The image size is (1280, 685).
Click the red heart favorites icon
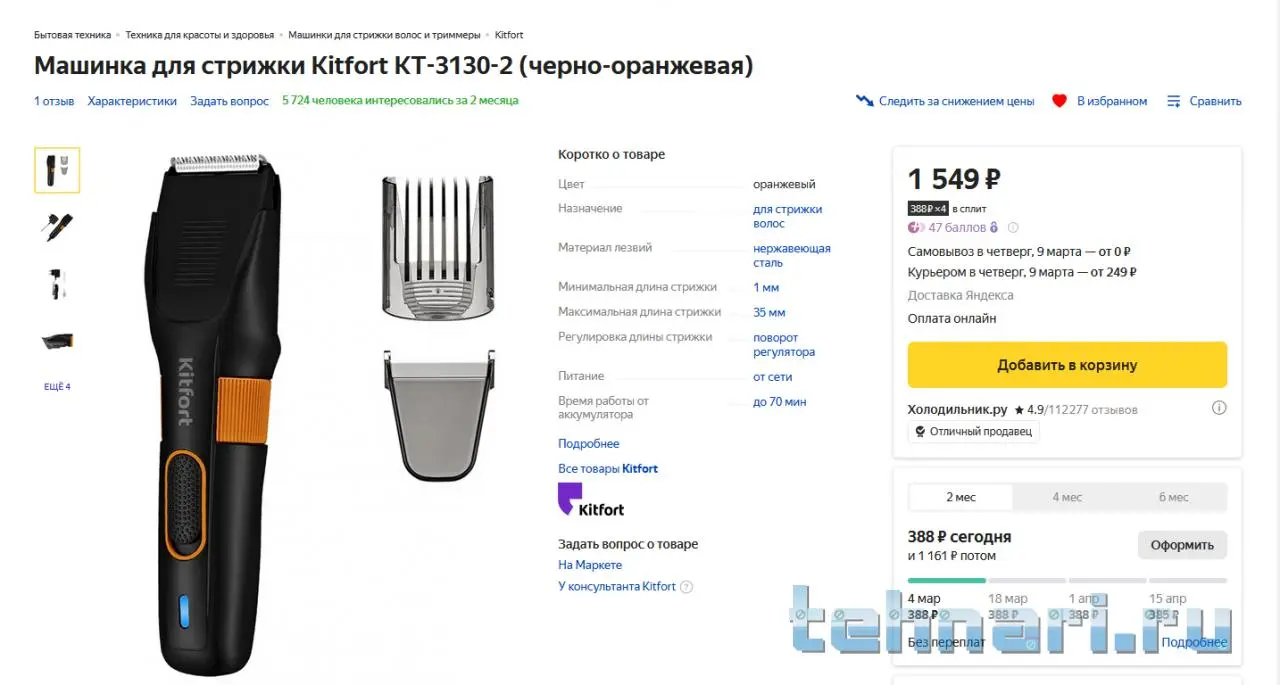(x=1059, y=101)
